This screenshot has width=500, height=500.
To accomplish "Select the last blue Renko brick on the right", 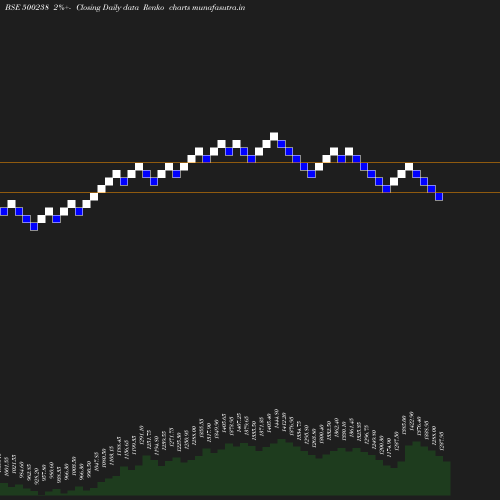I will [x=439, y=197].
